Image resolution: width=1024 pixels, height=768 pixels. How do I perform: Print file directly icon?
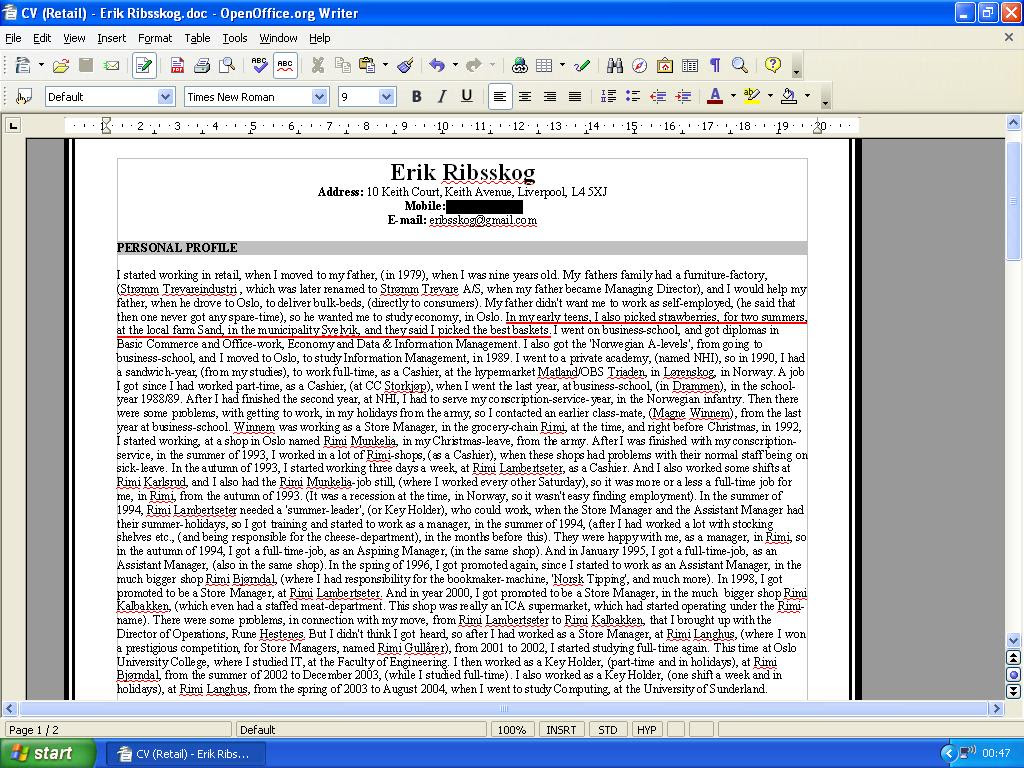[x=202, y=65]
